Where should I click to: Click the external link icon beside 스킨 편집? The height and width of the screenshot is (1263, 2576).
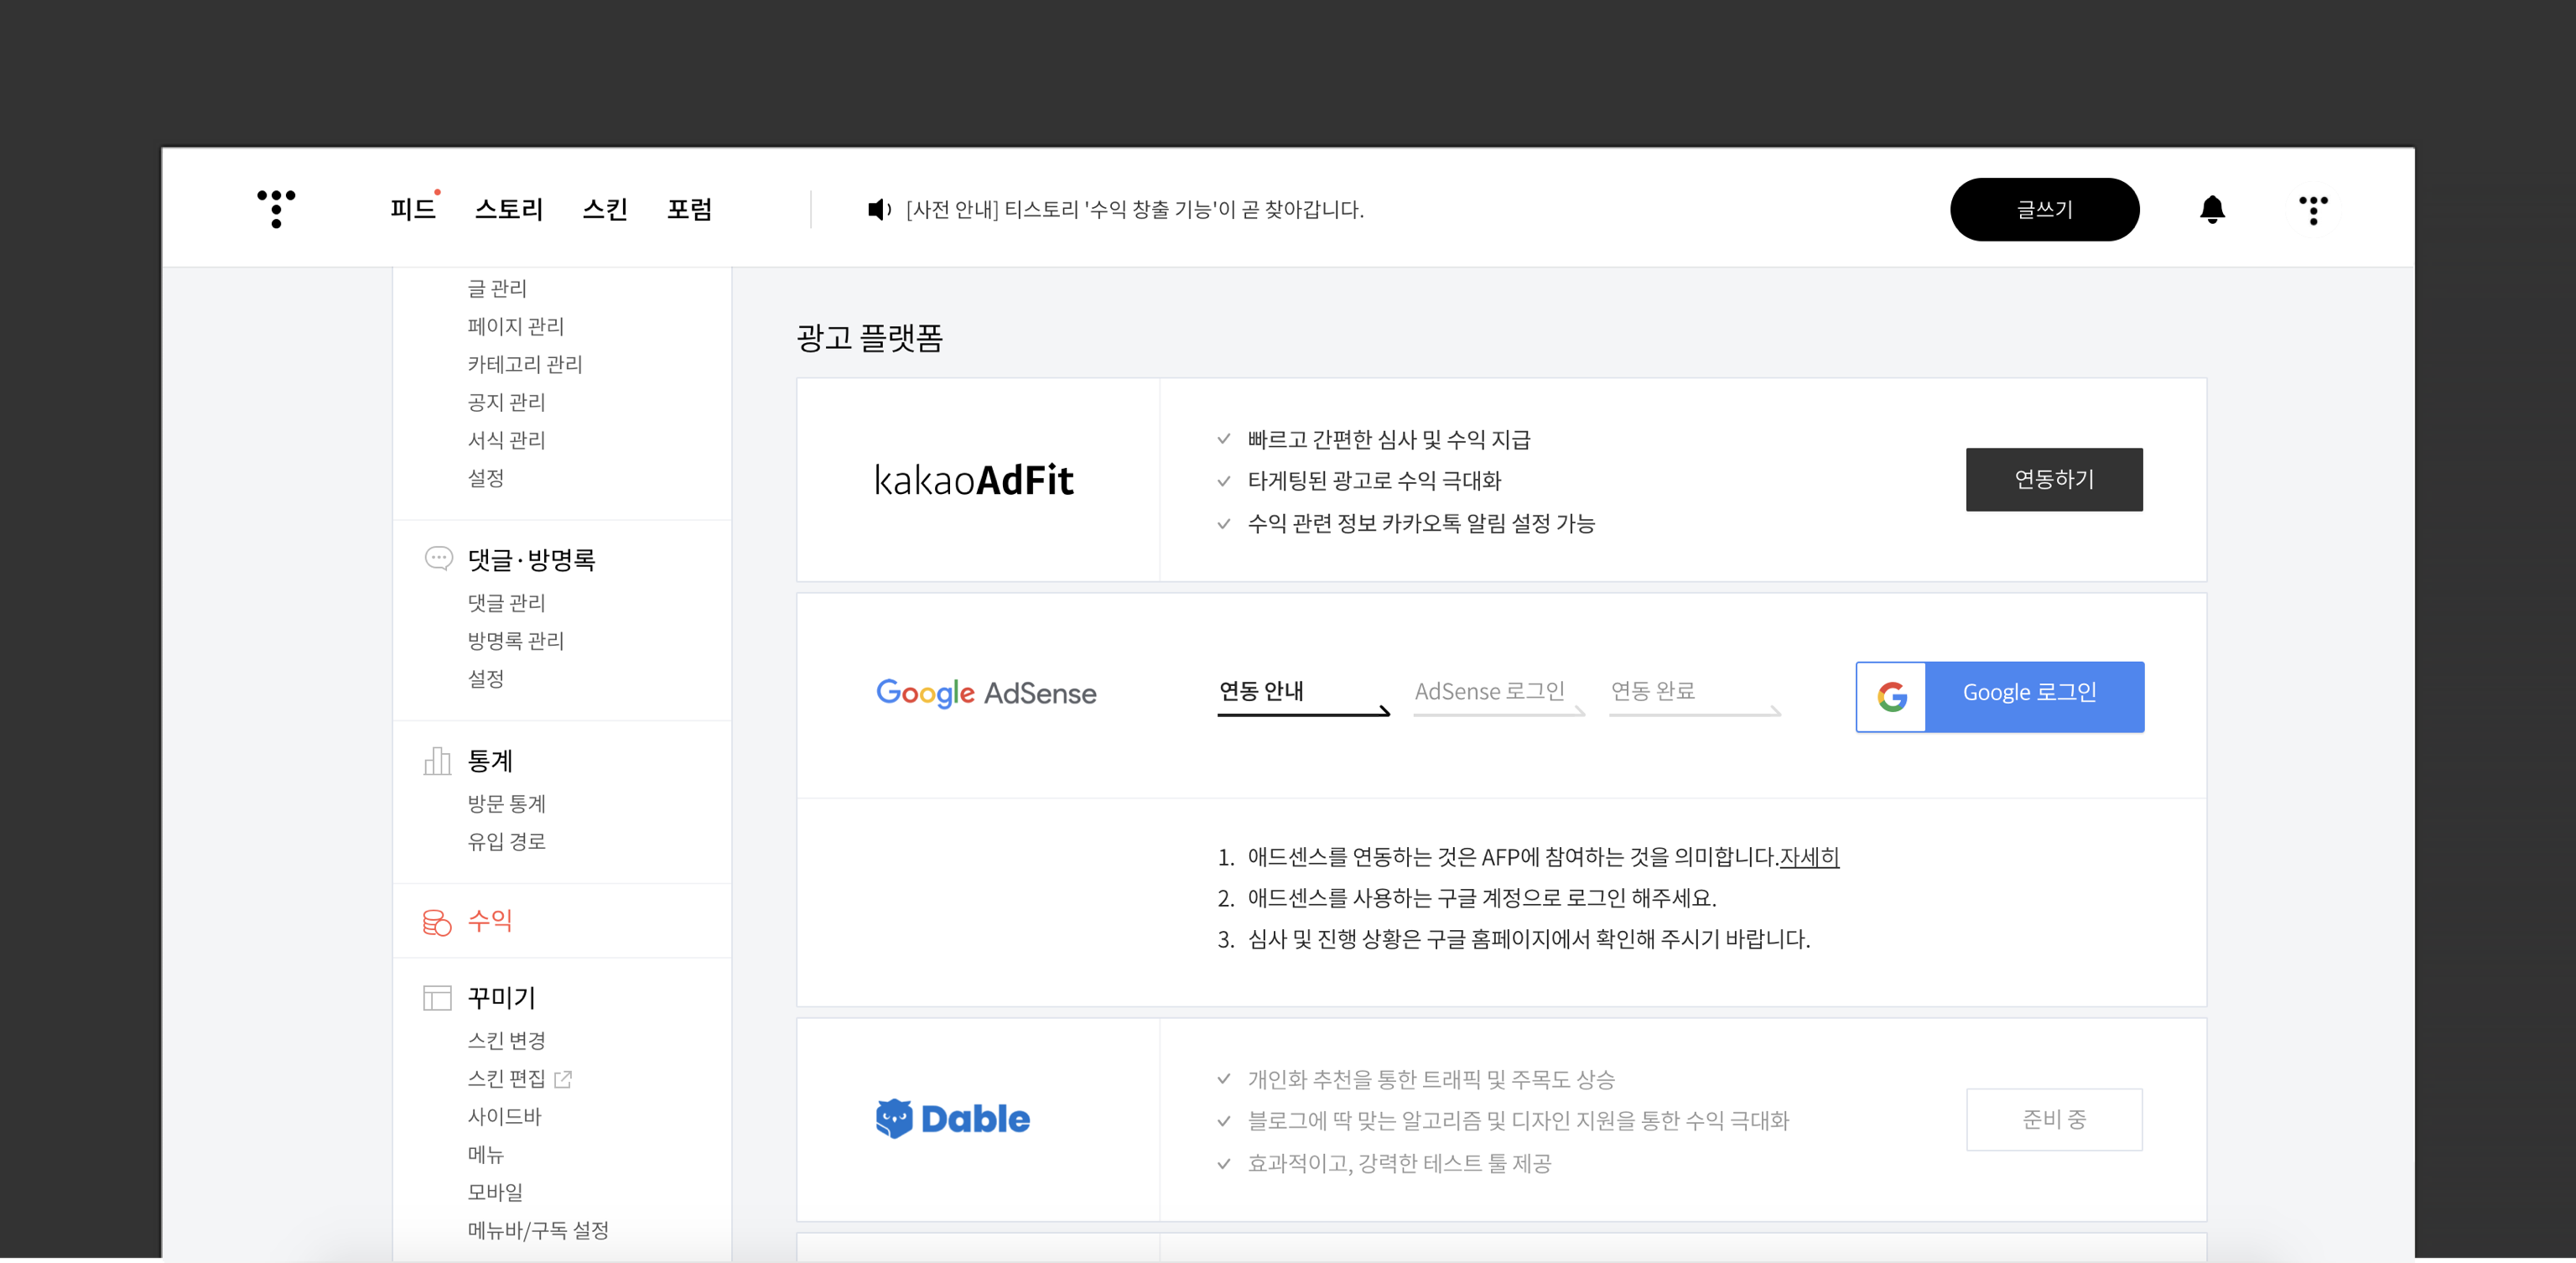pyautogui.click(x=563, y=1078)
